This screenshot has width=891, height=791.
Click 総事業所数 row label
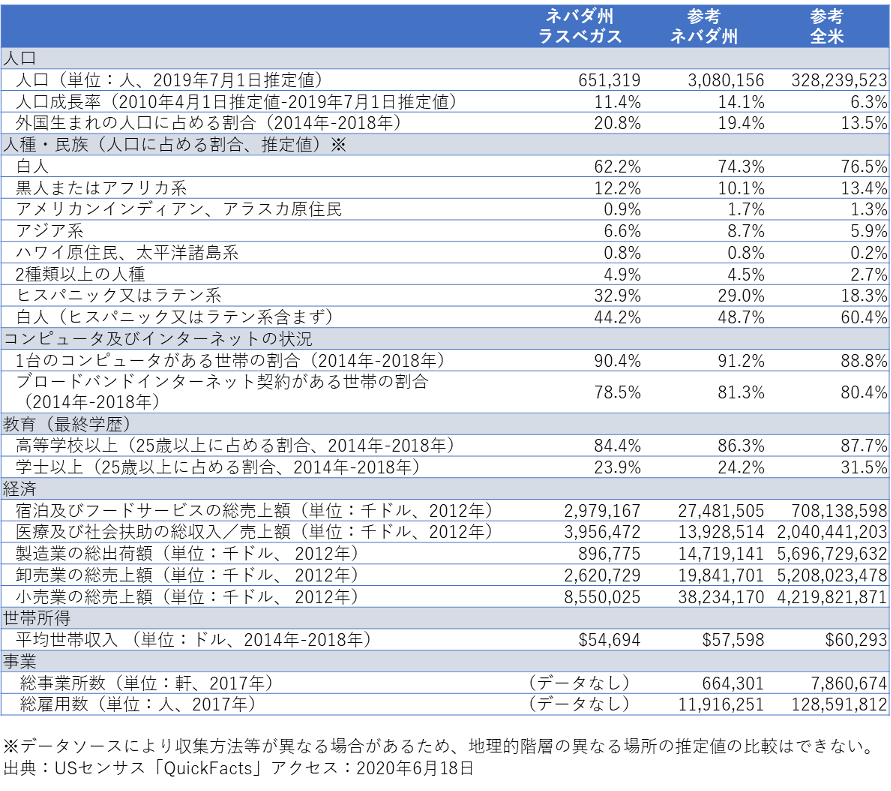click(x=147, y=682)
